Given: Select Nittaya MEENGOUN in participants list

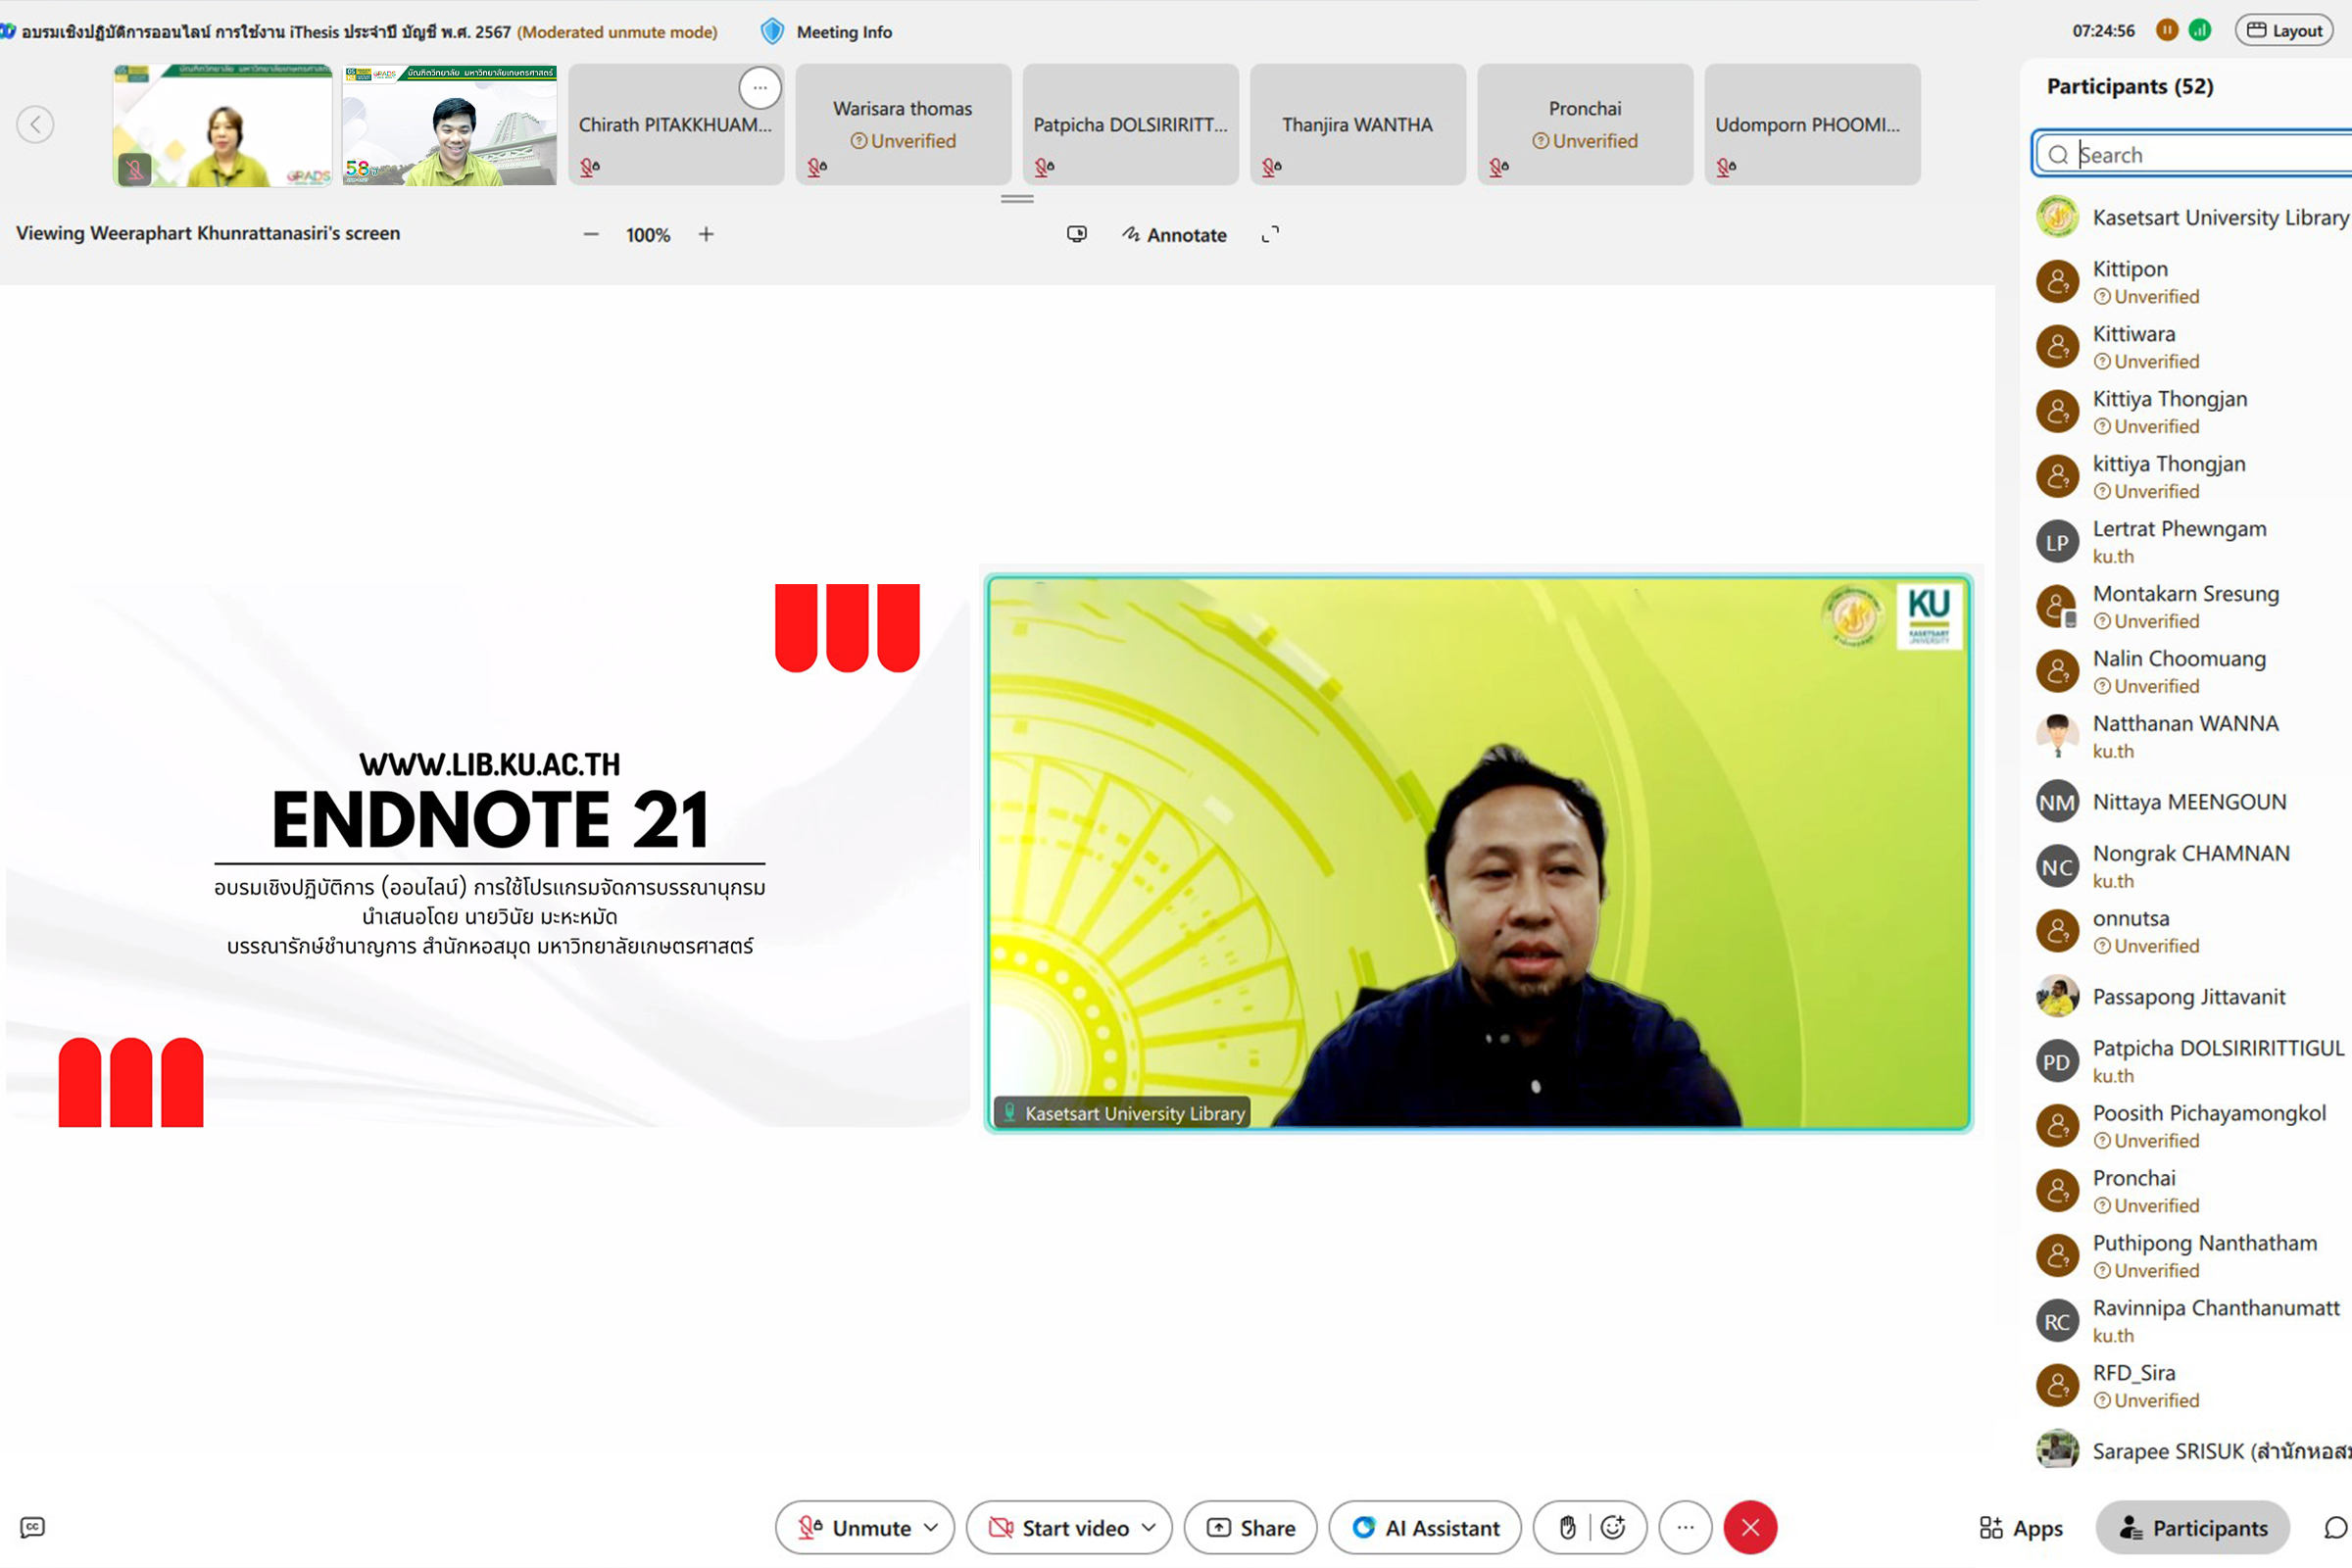Looking at the screenshot, I should pyautogui.click(x=2192, y=802).
